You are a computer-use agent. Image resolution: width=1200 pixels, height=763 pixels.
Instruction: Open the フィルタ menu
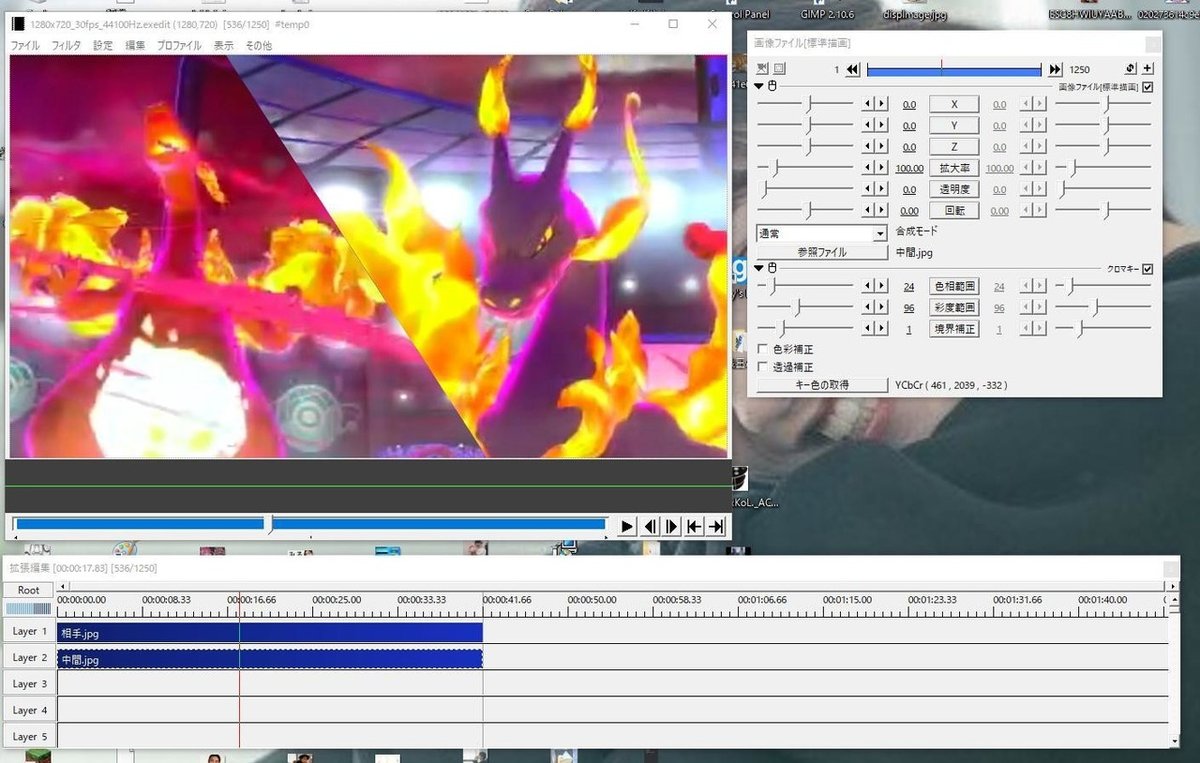point(66,45)
